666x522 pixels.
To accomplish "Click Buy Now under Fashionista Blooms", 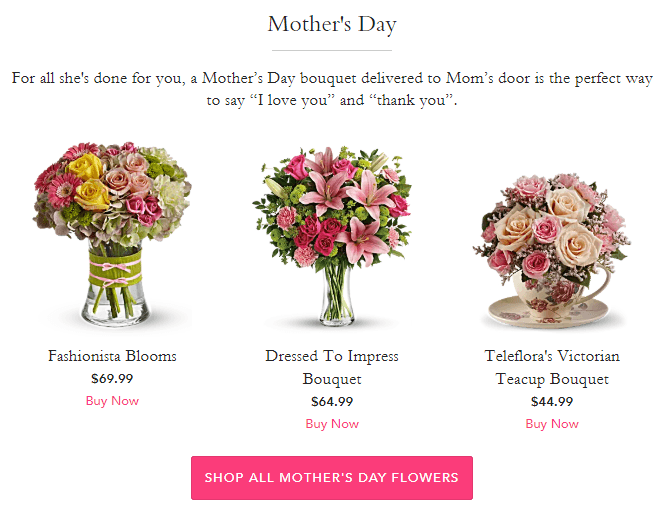I will (112, 401).
